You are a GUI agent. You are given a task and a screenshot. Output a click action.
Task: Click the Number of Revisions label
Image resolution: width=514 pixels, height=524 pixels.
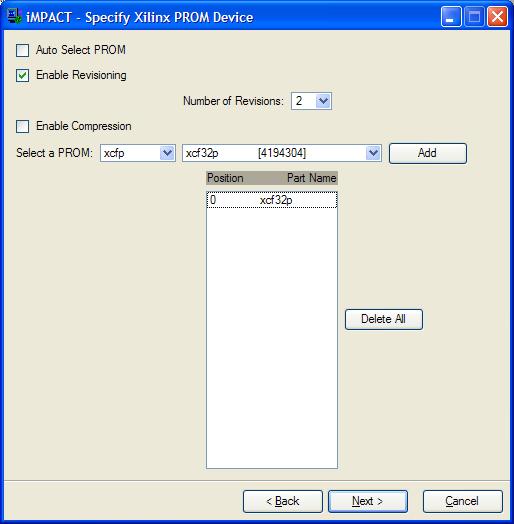tap(233, 101)
